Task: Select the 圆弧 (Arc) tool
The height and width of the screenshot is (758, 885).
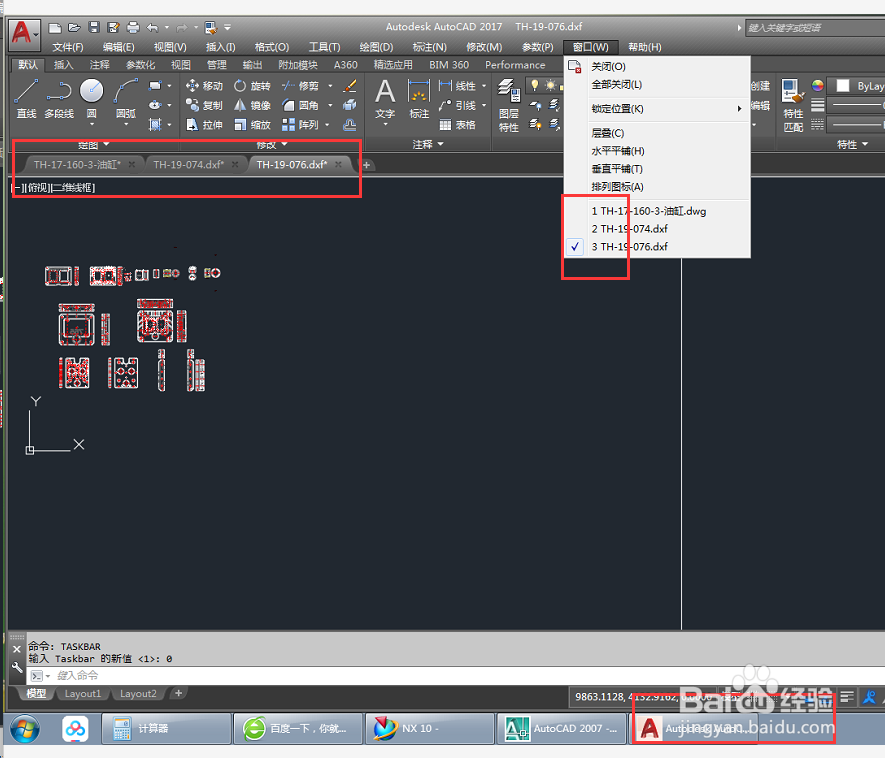Action: pos(125,99)
